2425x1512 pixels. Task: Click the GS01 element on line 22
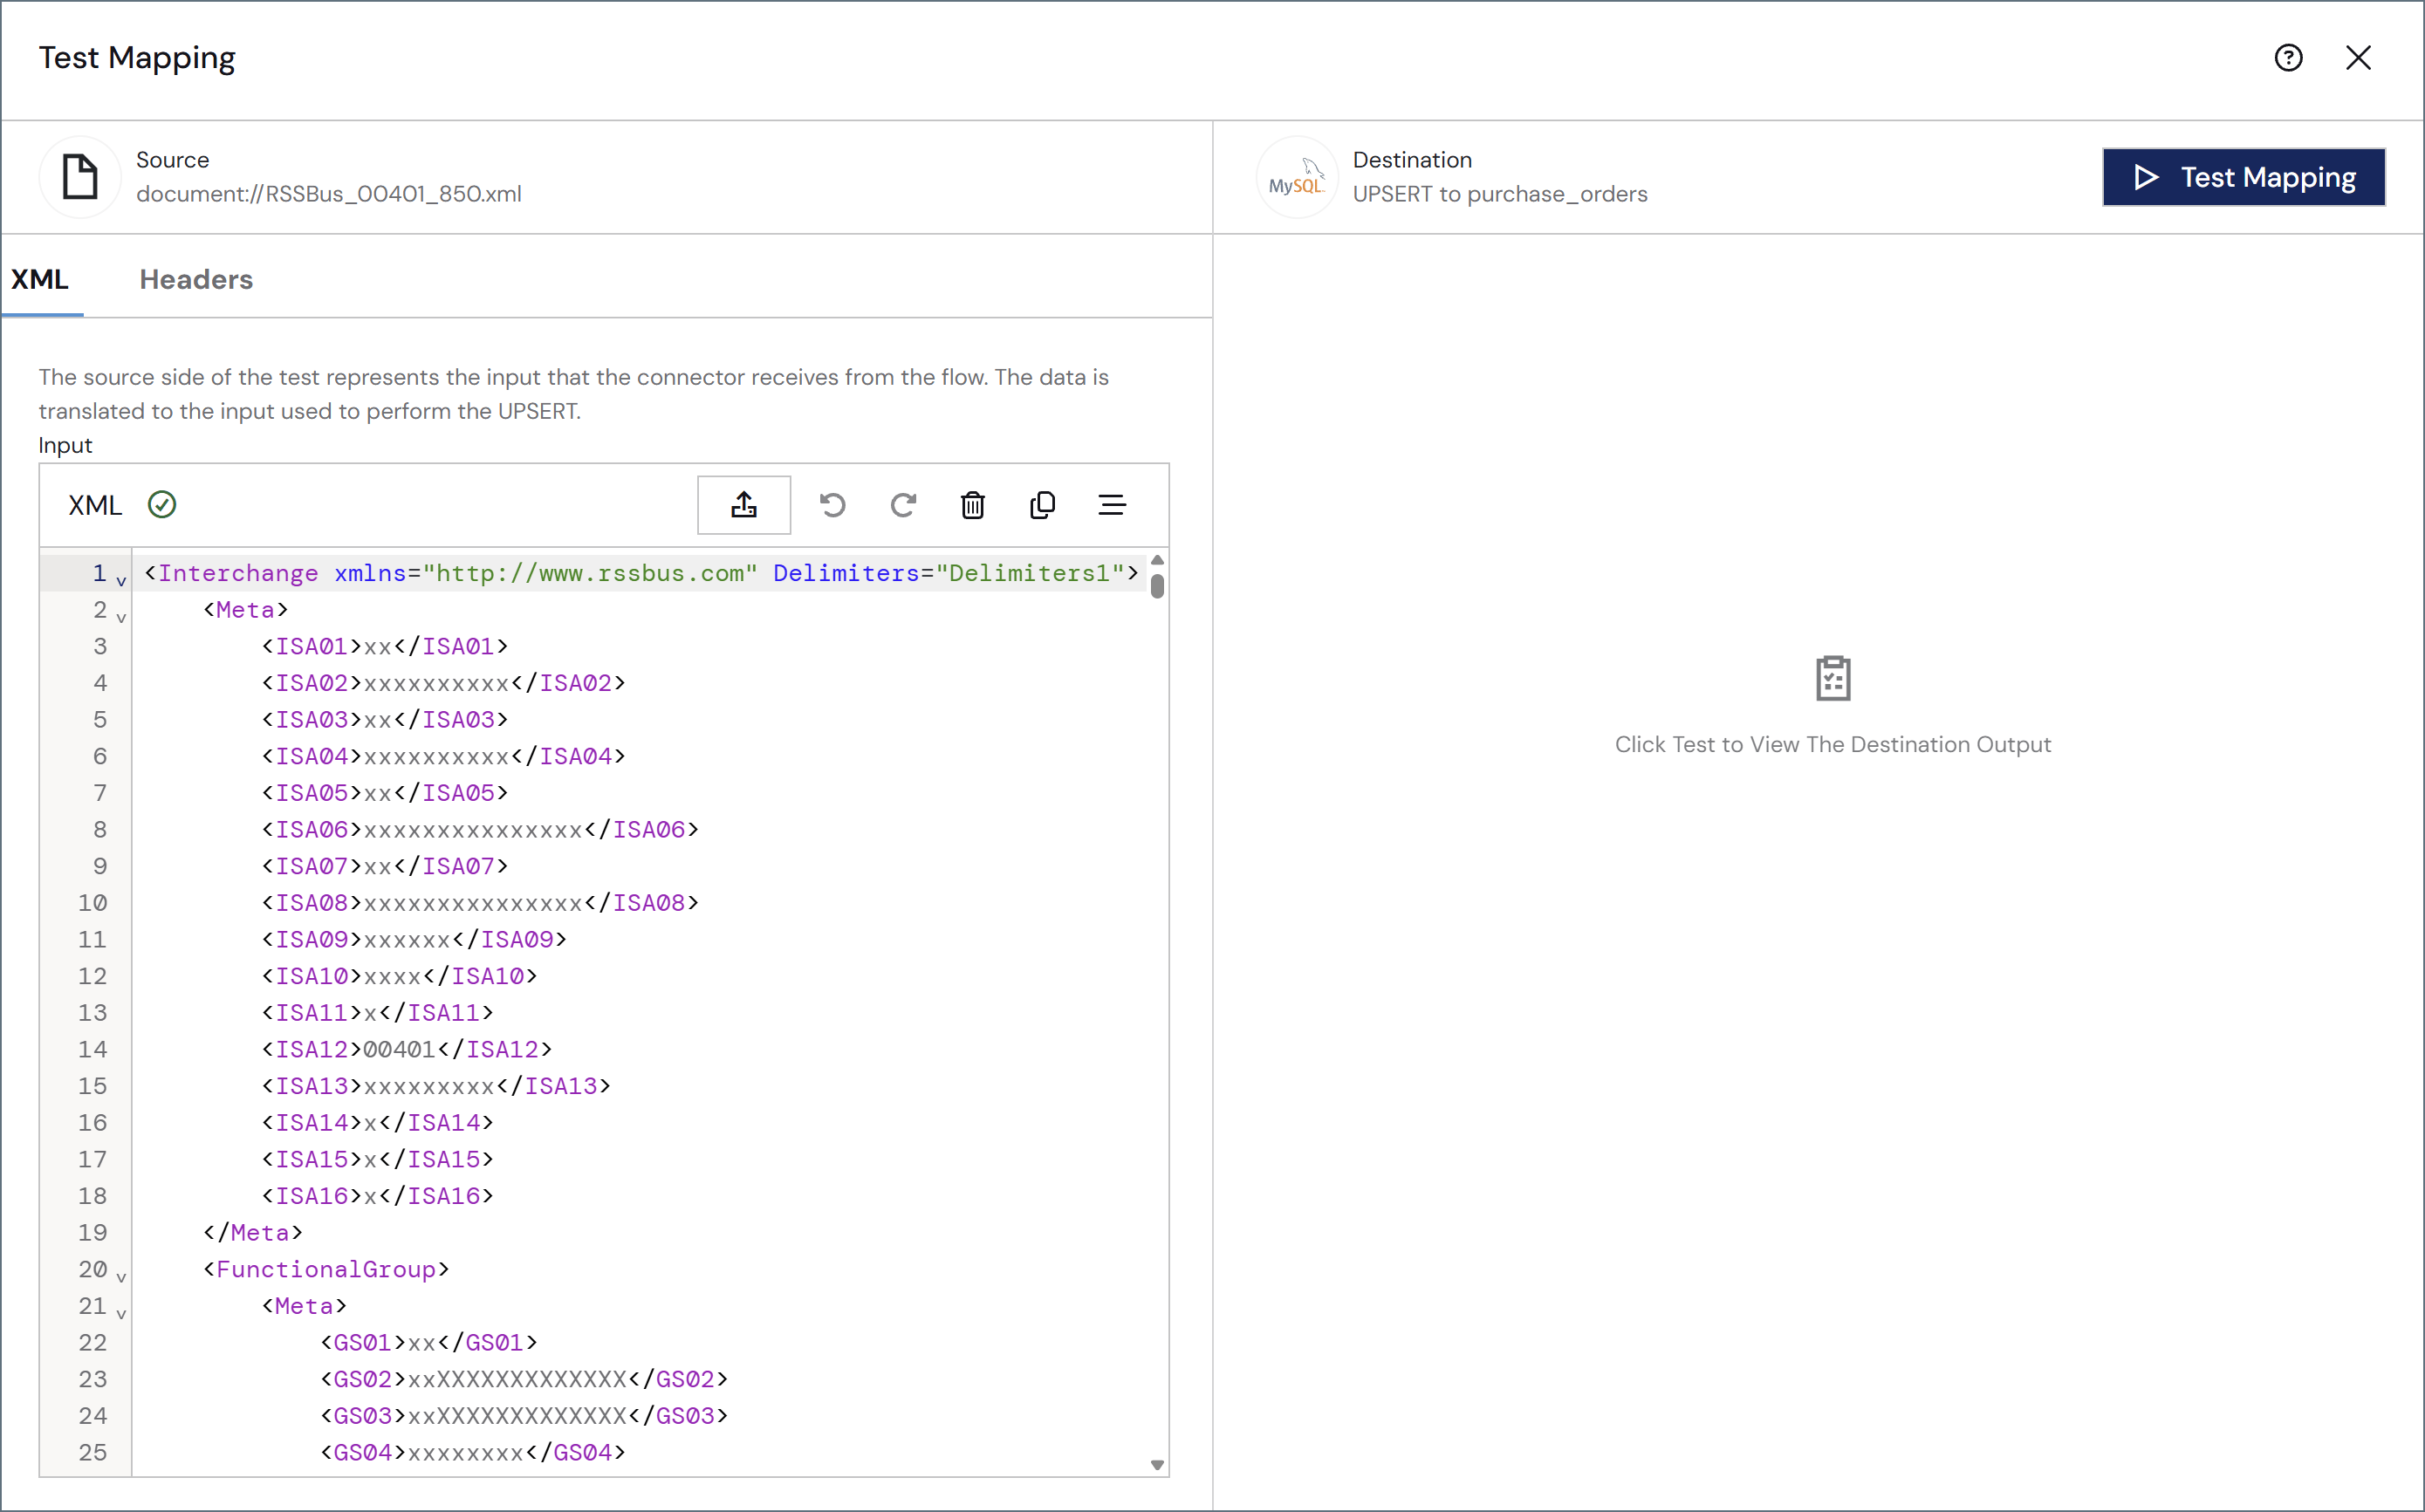tap(428, 1342)
